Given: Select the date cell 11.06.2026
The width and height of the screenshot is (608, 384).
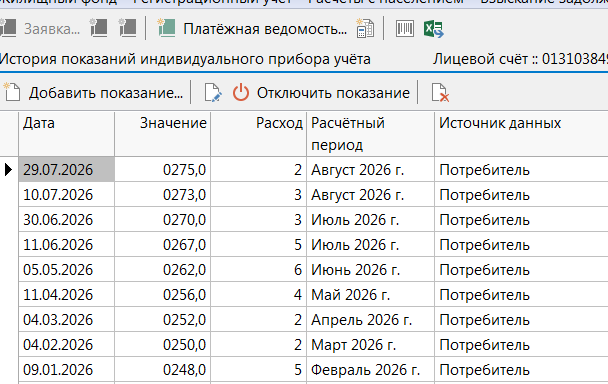Looking at the screenshot, I should point(66,244).
